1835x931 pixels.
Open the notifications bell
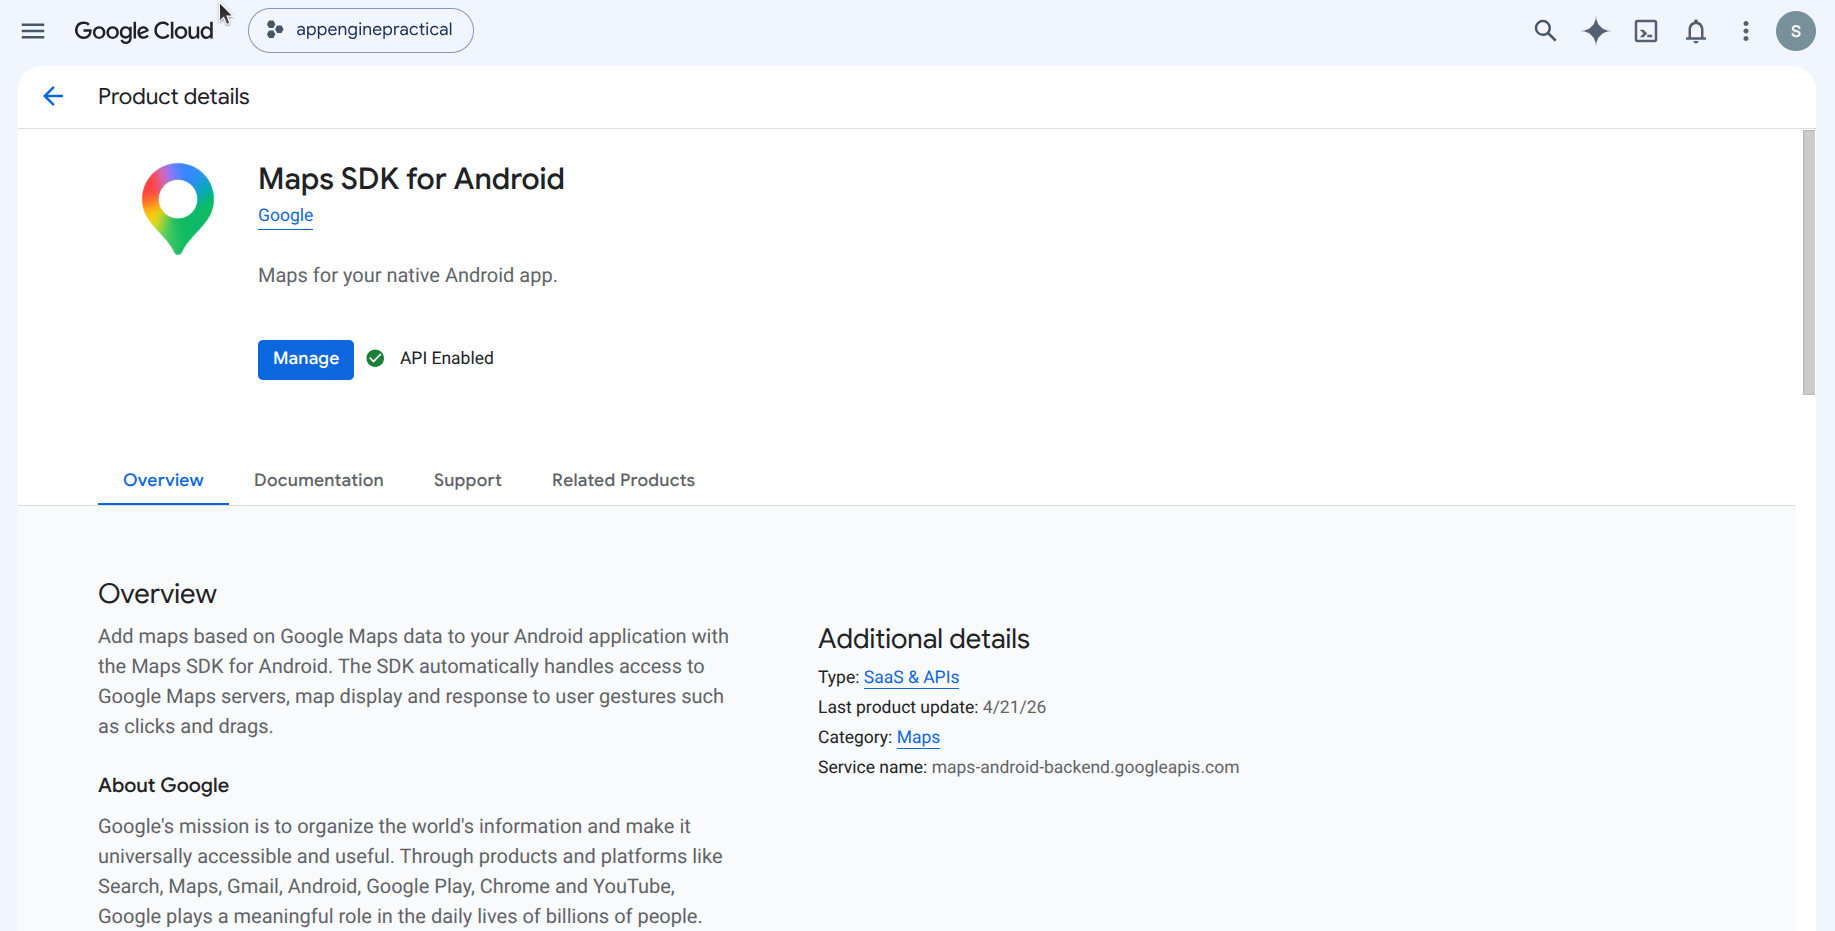1696,31
